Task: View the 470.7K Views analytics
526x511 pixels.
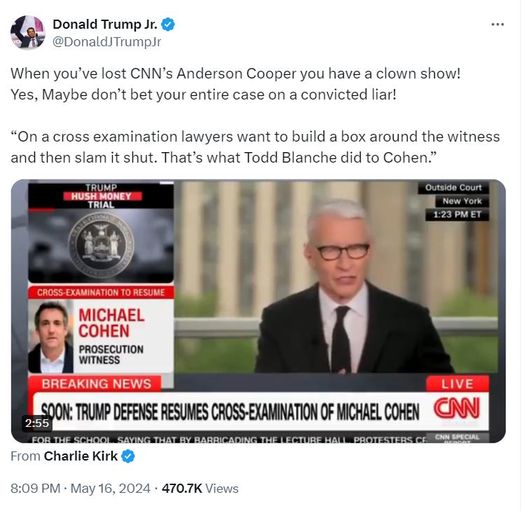Action: tap(200, 489)
